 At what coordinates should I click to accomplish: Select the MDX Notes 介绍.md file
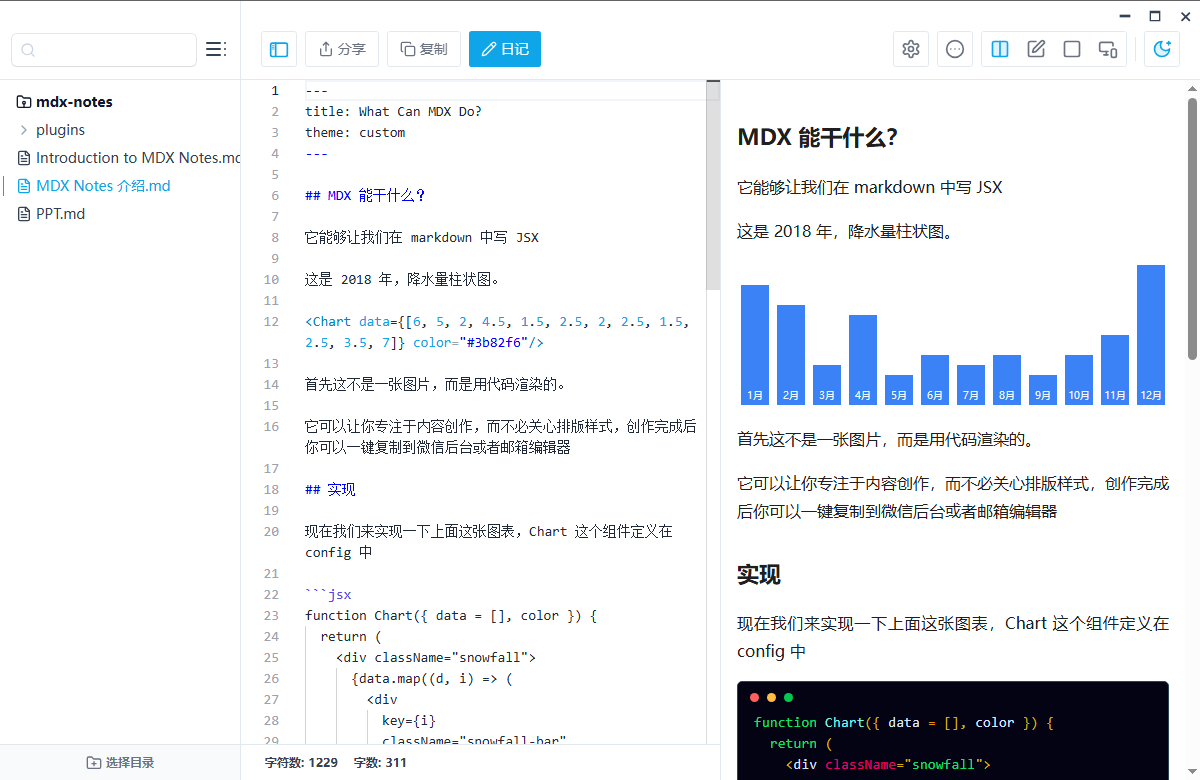(102, 185)
